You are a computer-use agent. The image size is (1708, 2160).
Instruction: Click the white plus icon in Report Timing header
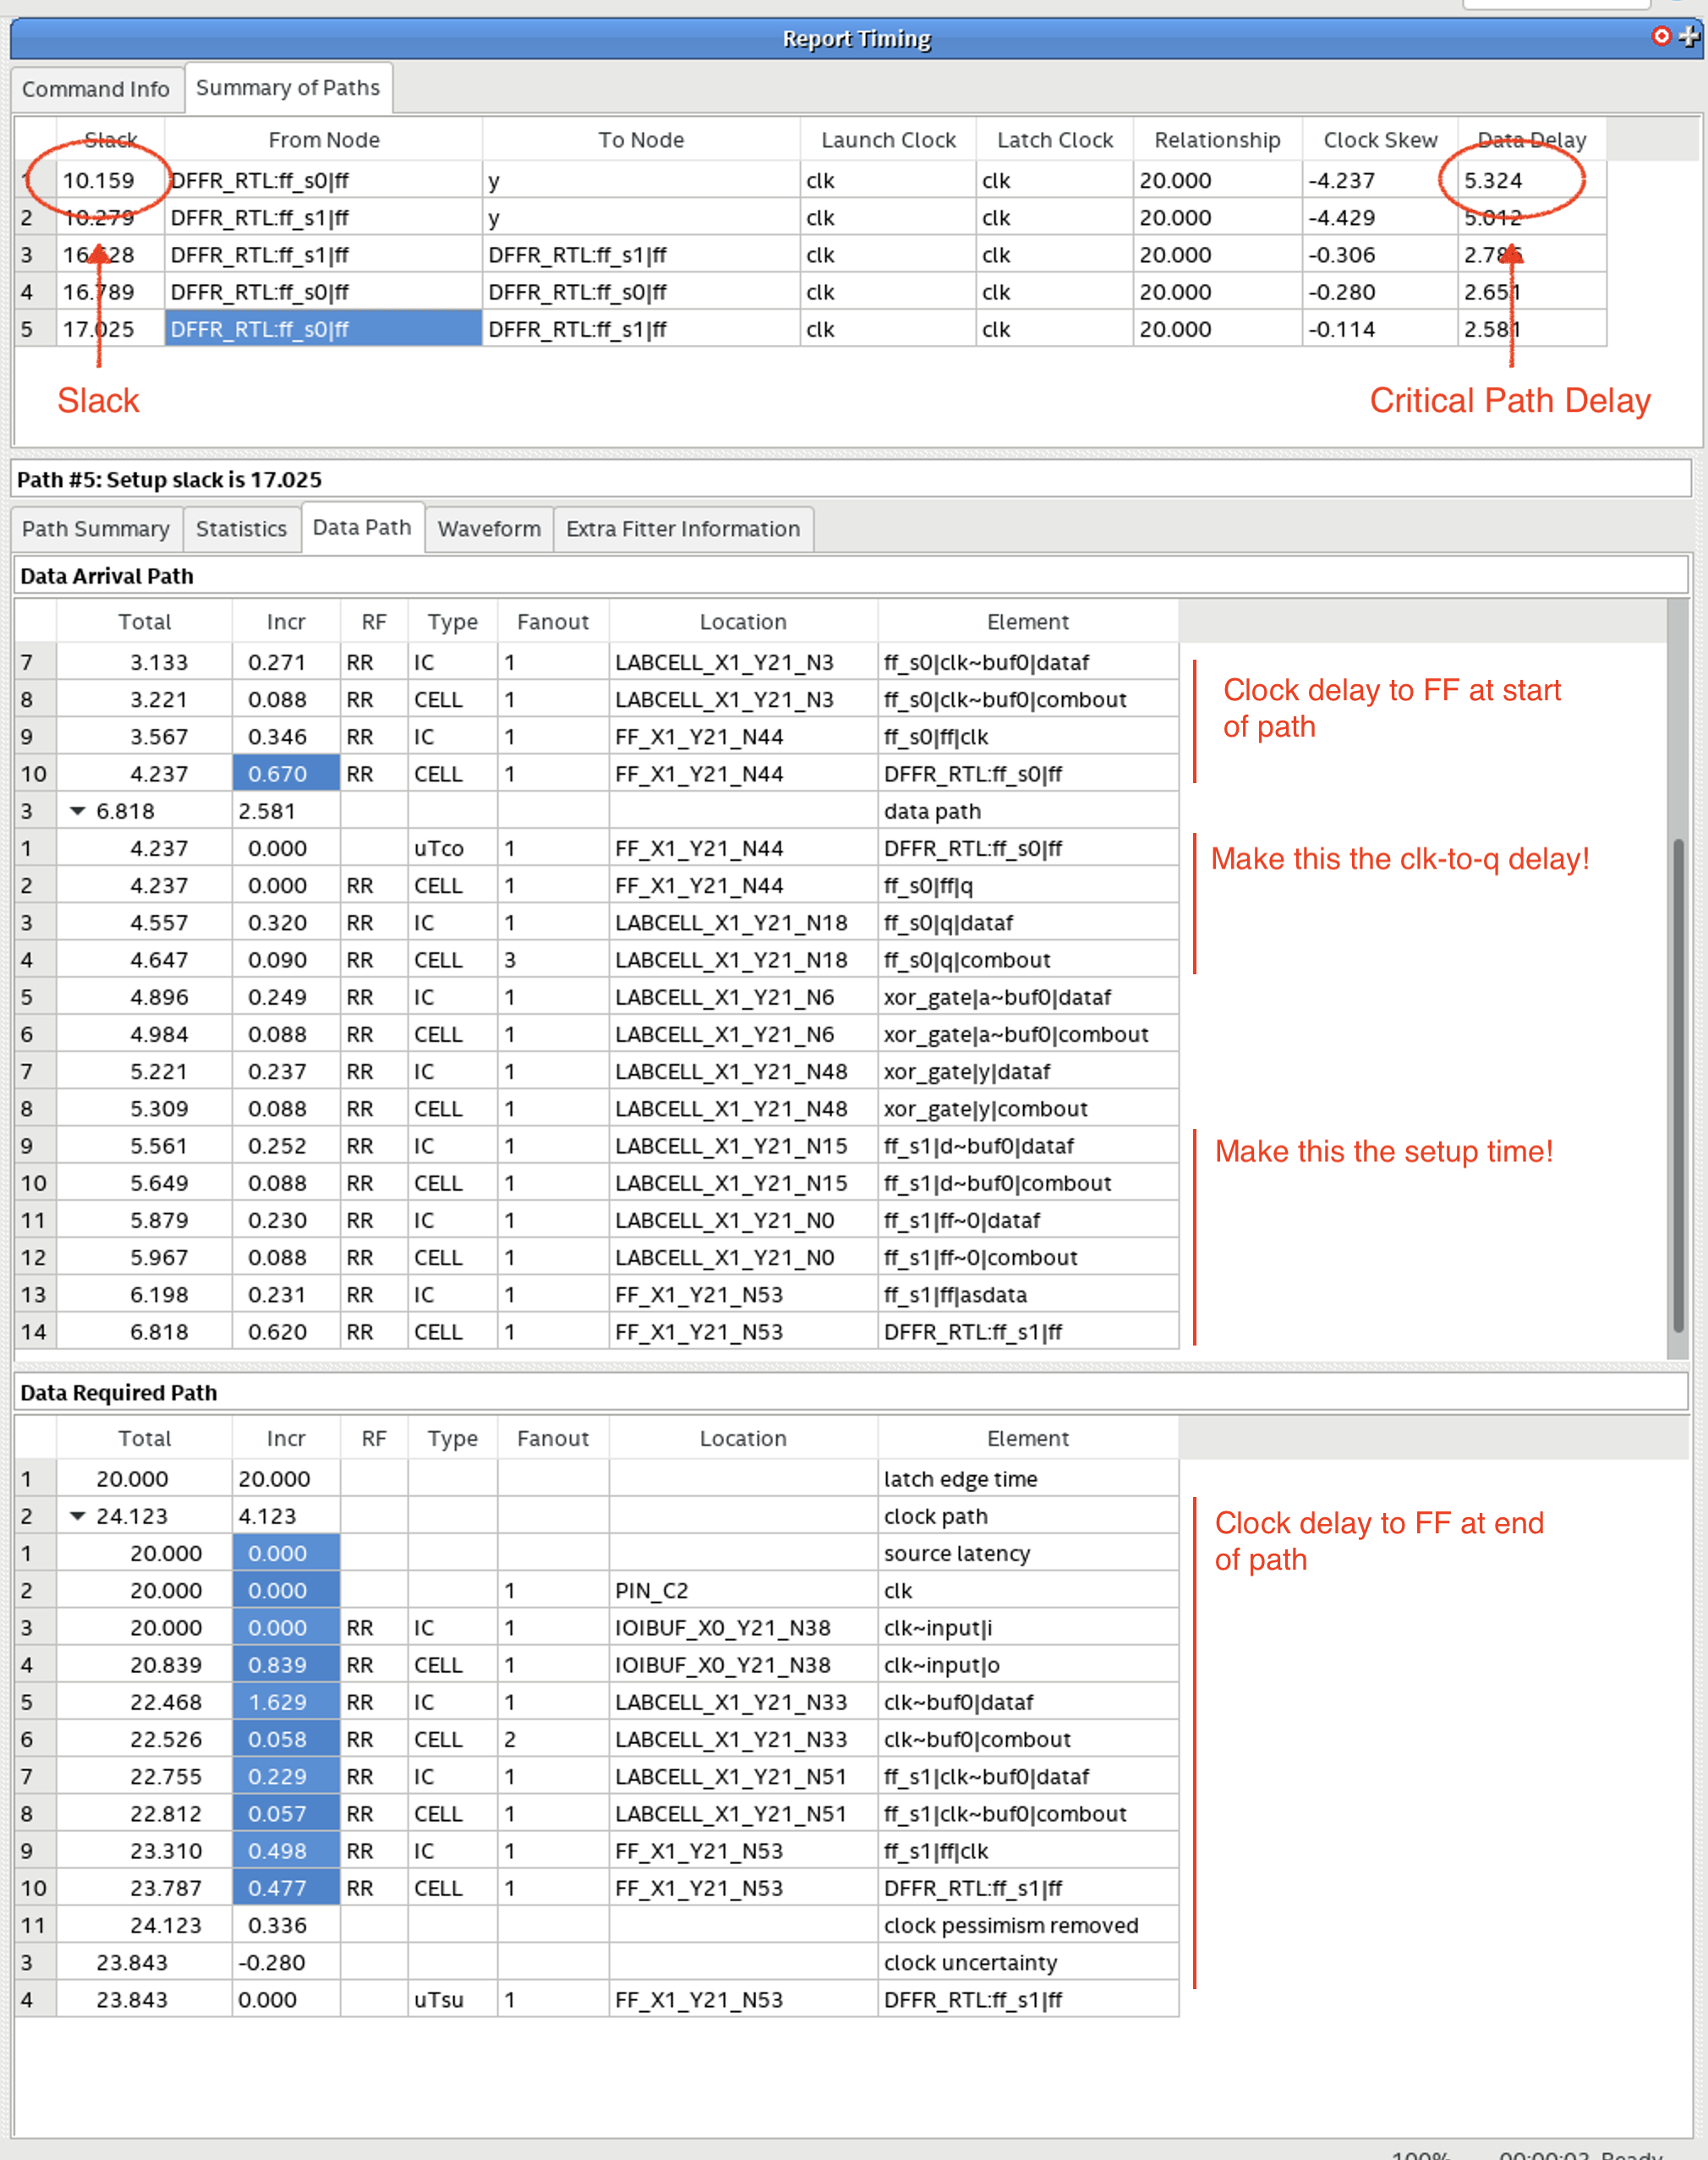1689,36
